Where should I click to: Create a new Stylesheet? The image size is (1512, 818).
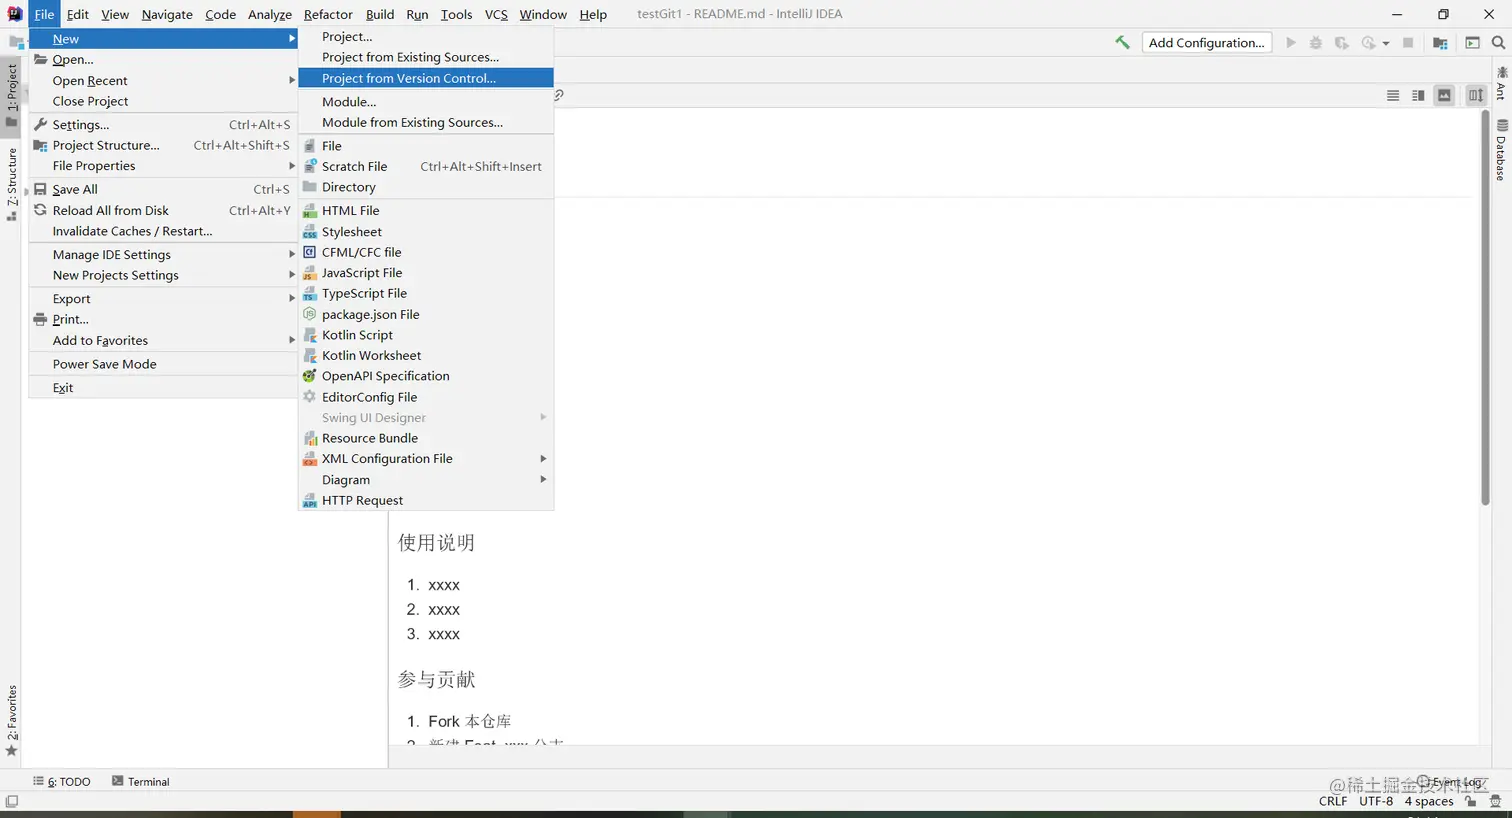426,232
